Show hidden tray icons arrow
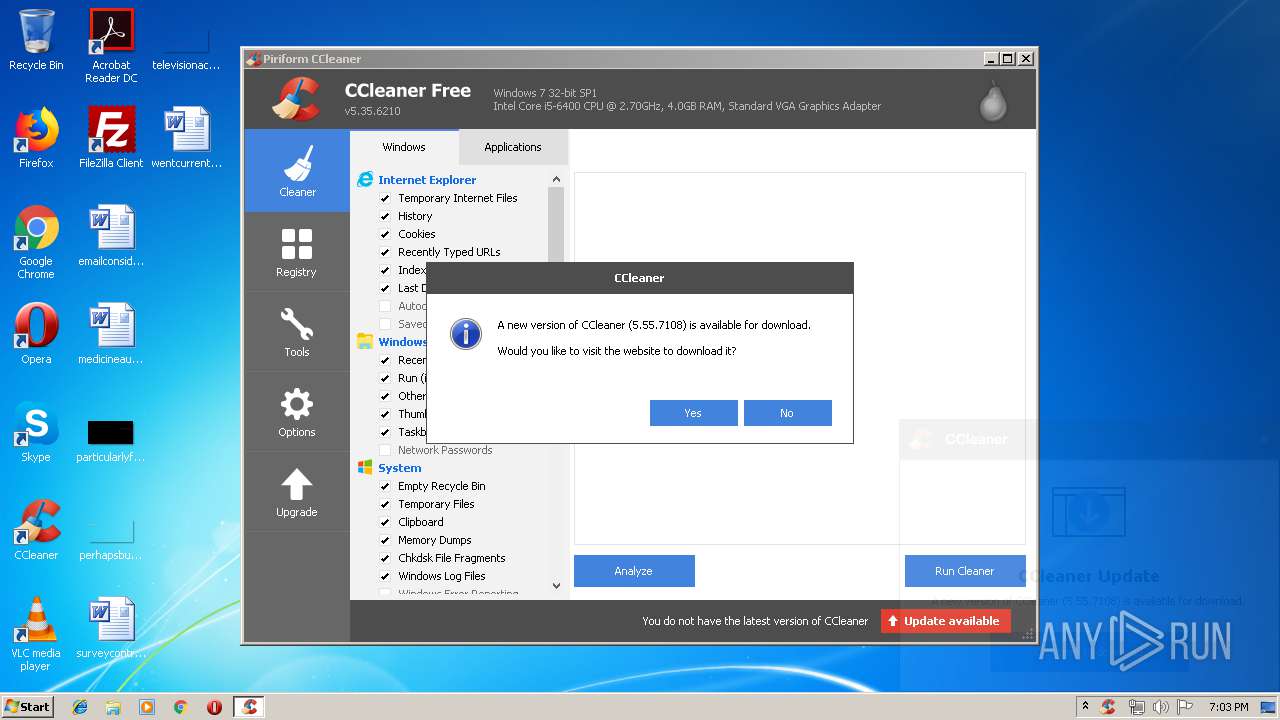This screenshot has width=1280, height=720. tap(1085, 707)
